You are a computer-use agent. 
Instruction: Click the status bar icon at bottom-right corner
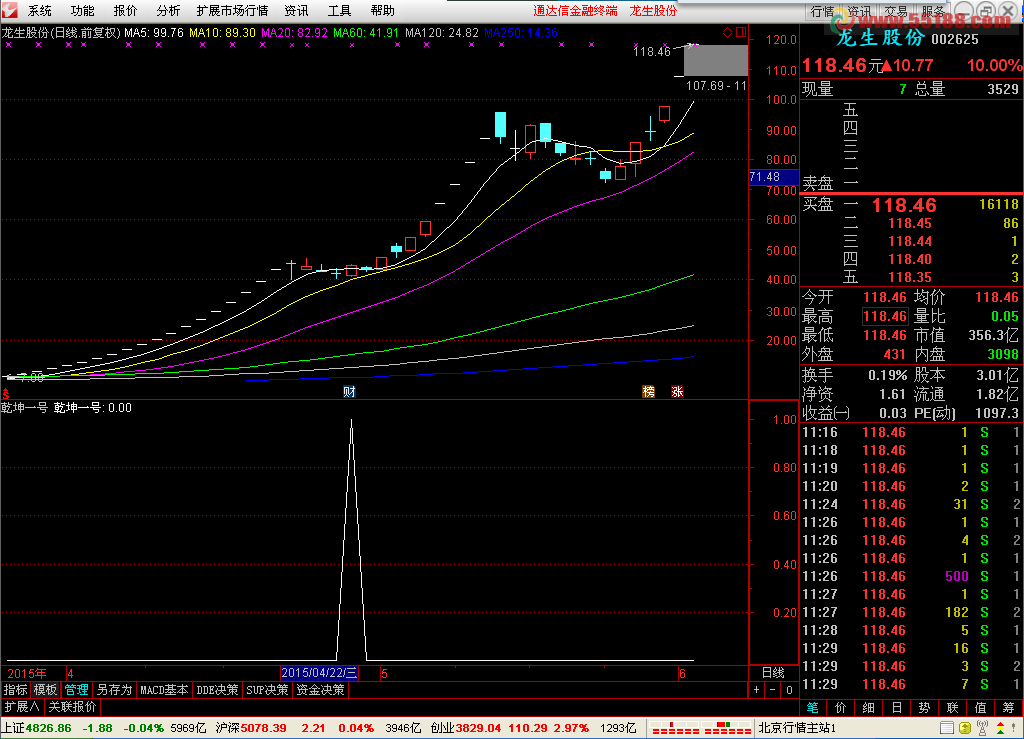point(1011,727)
